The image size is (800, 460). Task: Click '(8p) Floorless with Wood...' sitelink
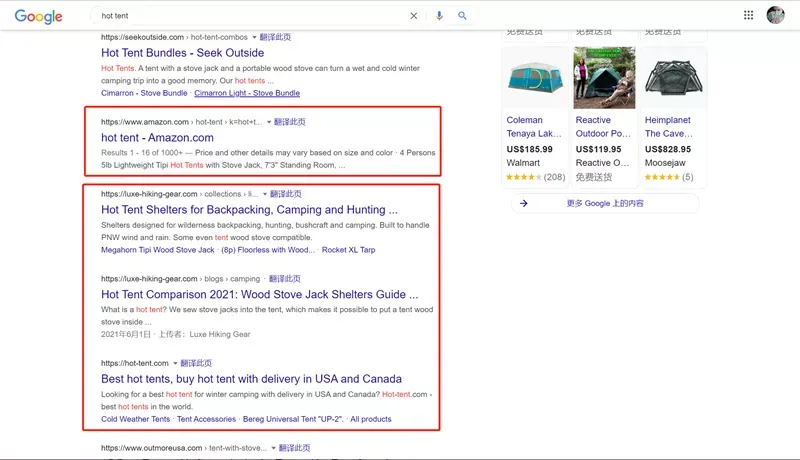pyautogui.click(x=268, y=250)
